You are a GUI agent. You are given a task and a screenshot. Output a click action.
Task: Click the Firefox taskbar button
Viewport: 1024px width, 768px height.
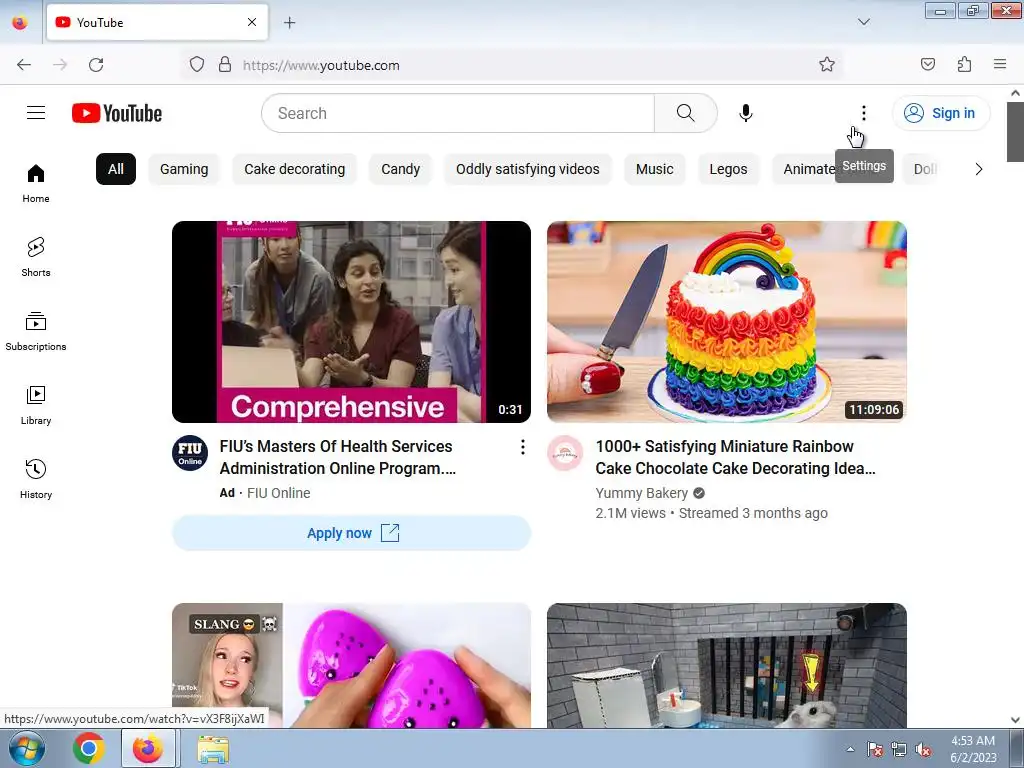148,748
